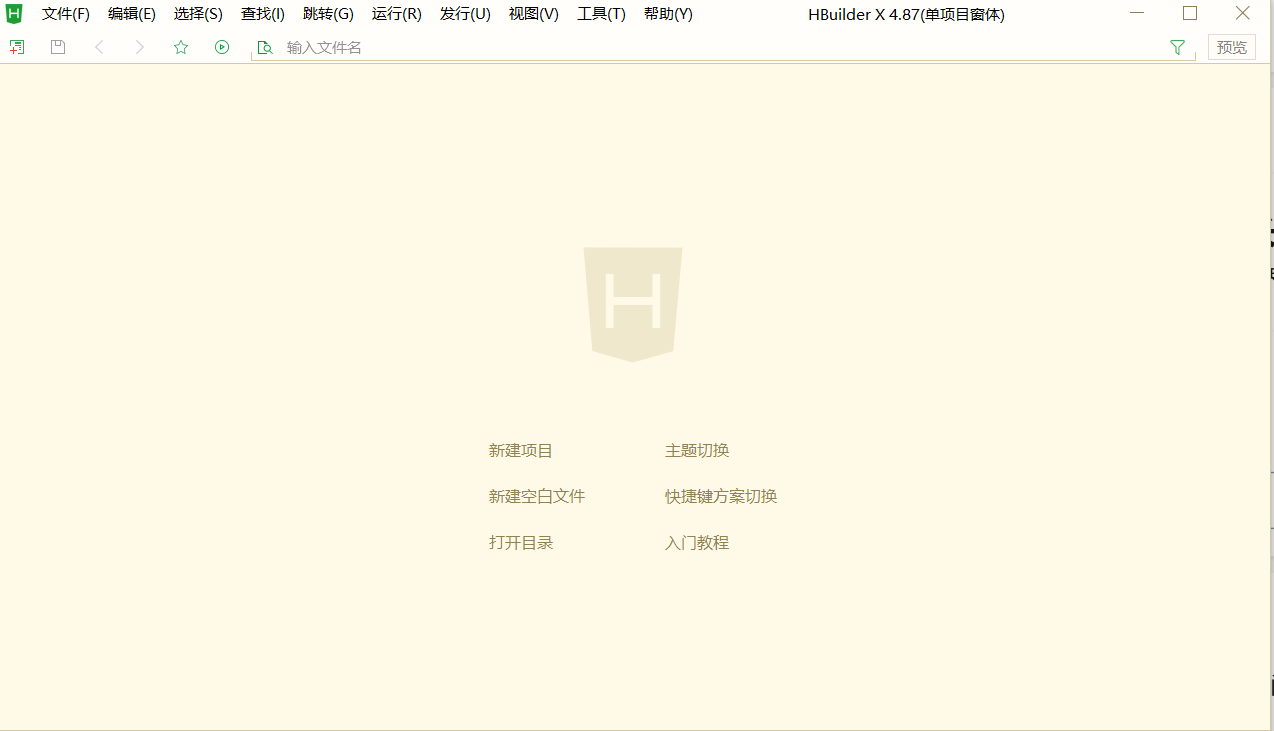This screenshot has height=731, width=1274.
Task: Click the star bookmark icon
Action: (x=181, y=47)
